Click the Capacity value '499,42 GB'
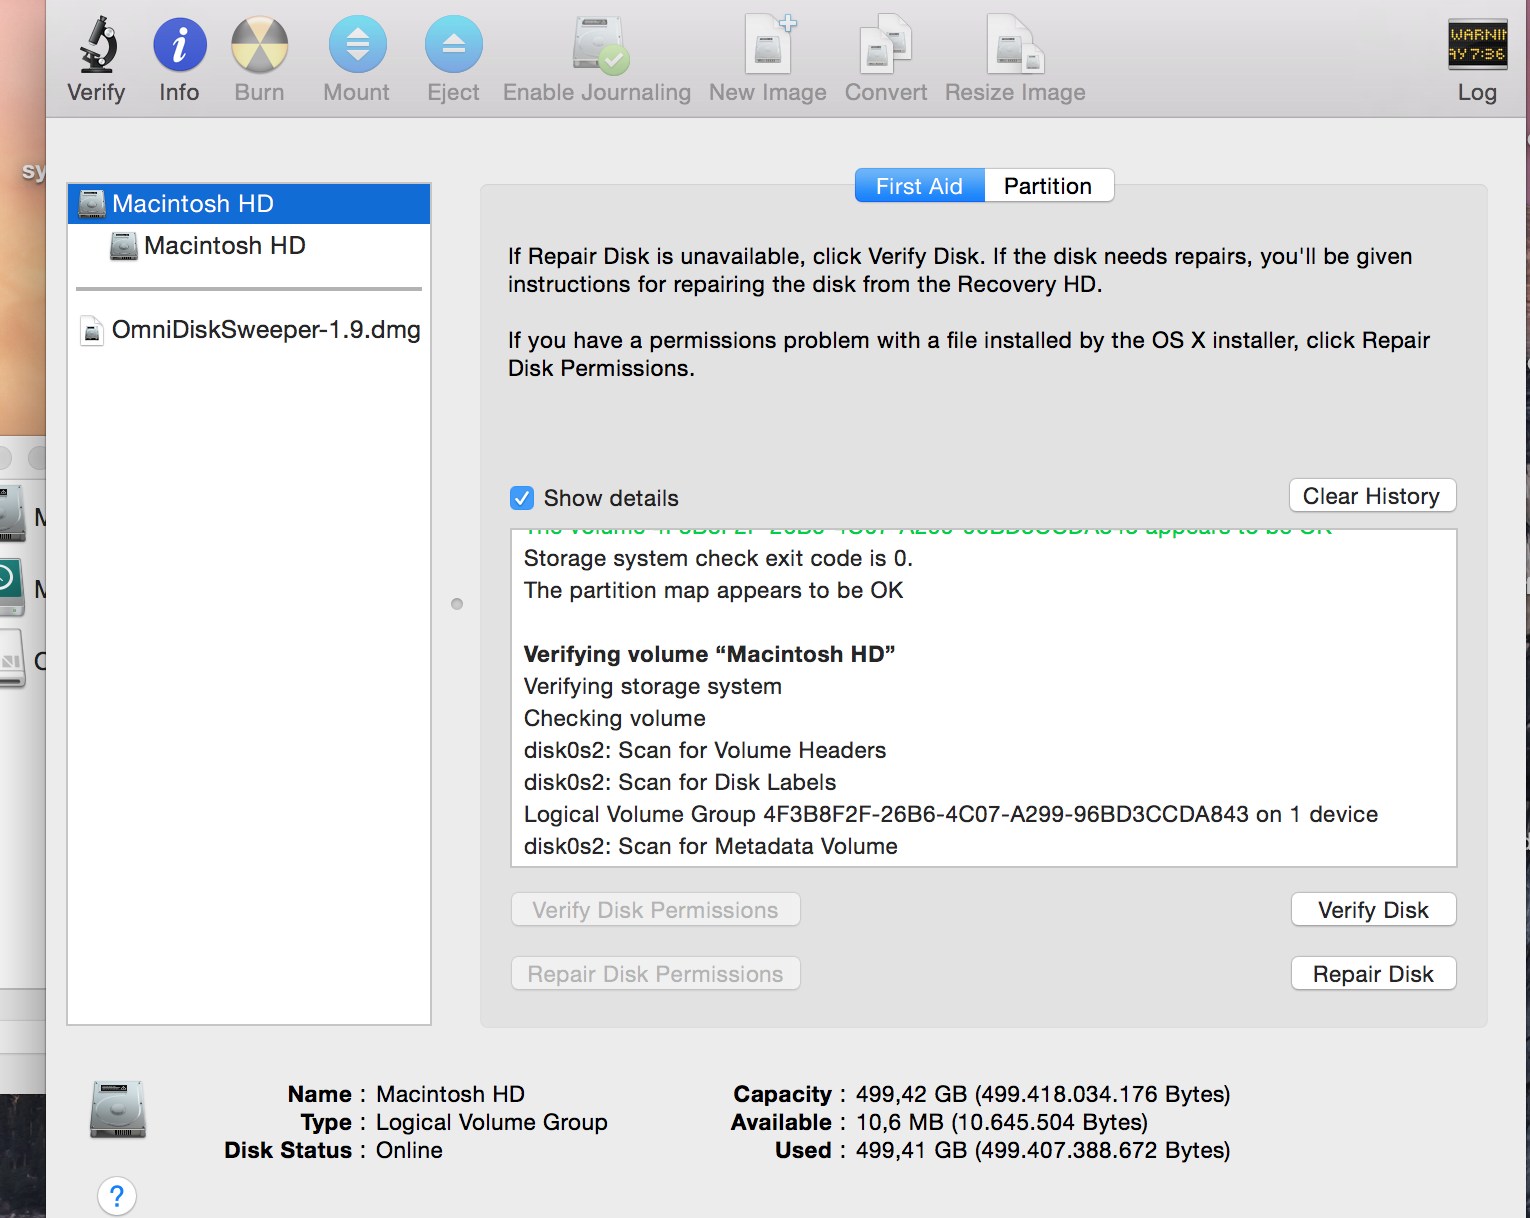Viewport: 1530px width, 1218px height. click(912, 1094)
